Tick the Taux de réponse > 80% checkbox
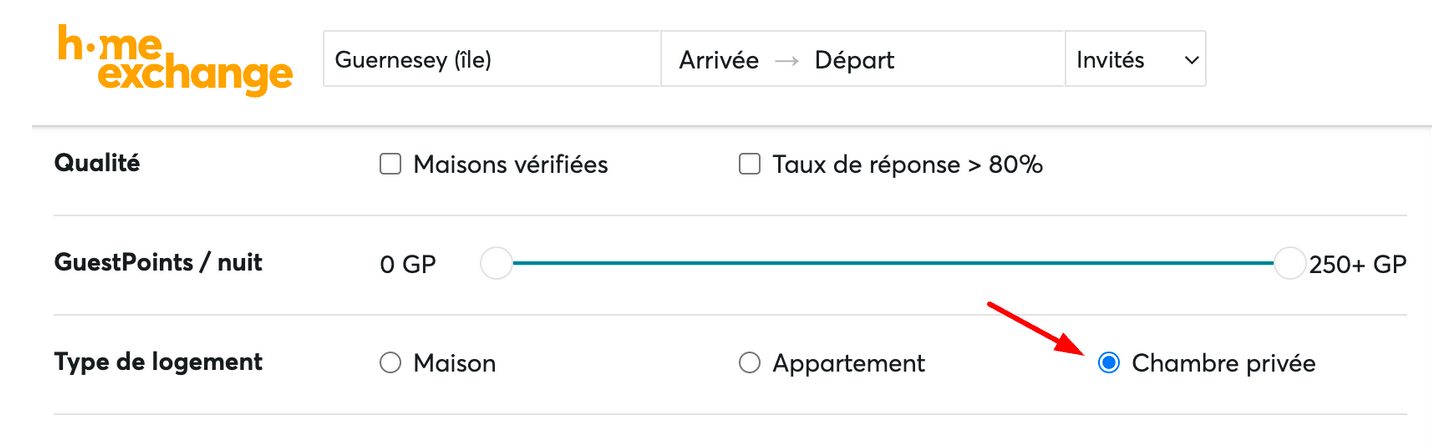This screenshot has height=448, width=1432. 749,165
